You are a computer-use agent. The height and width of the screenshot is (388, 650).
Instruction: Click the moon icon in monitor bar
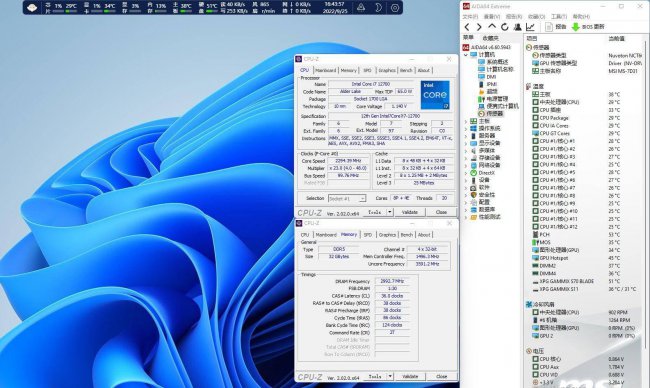click(378, 7)
